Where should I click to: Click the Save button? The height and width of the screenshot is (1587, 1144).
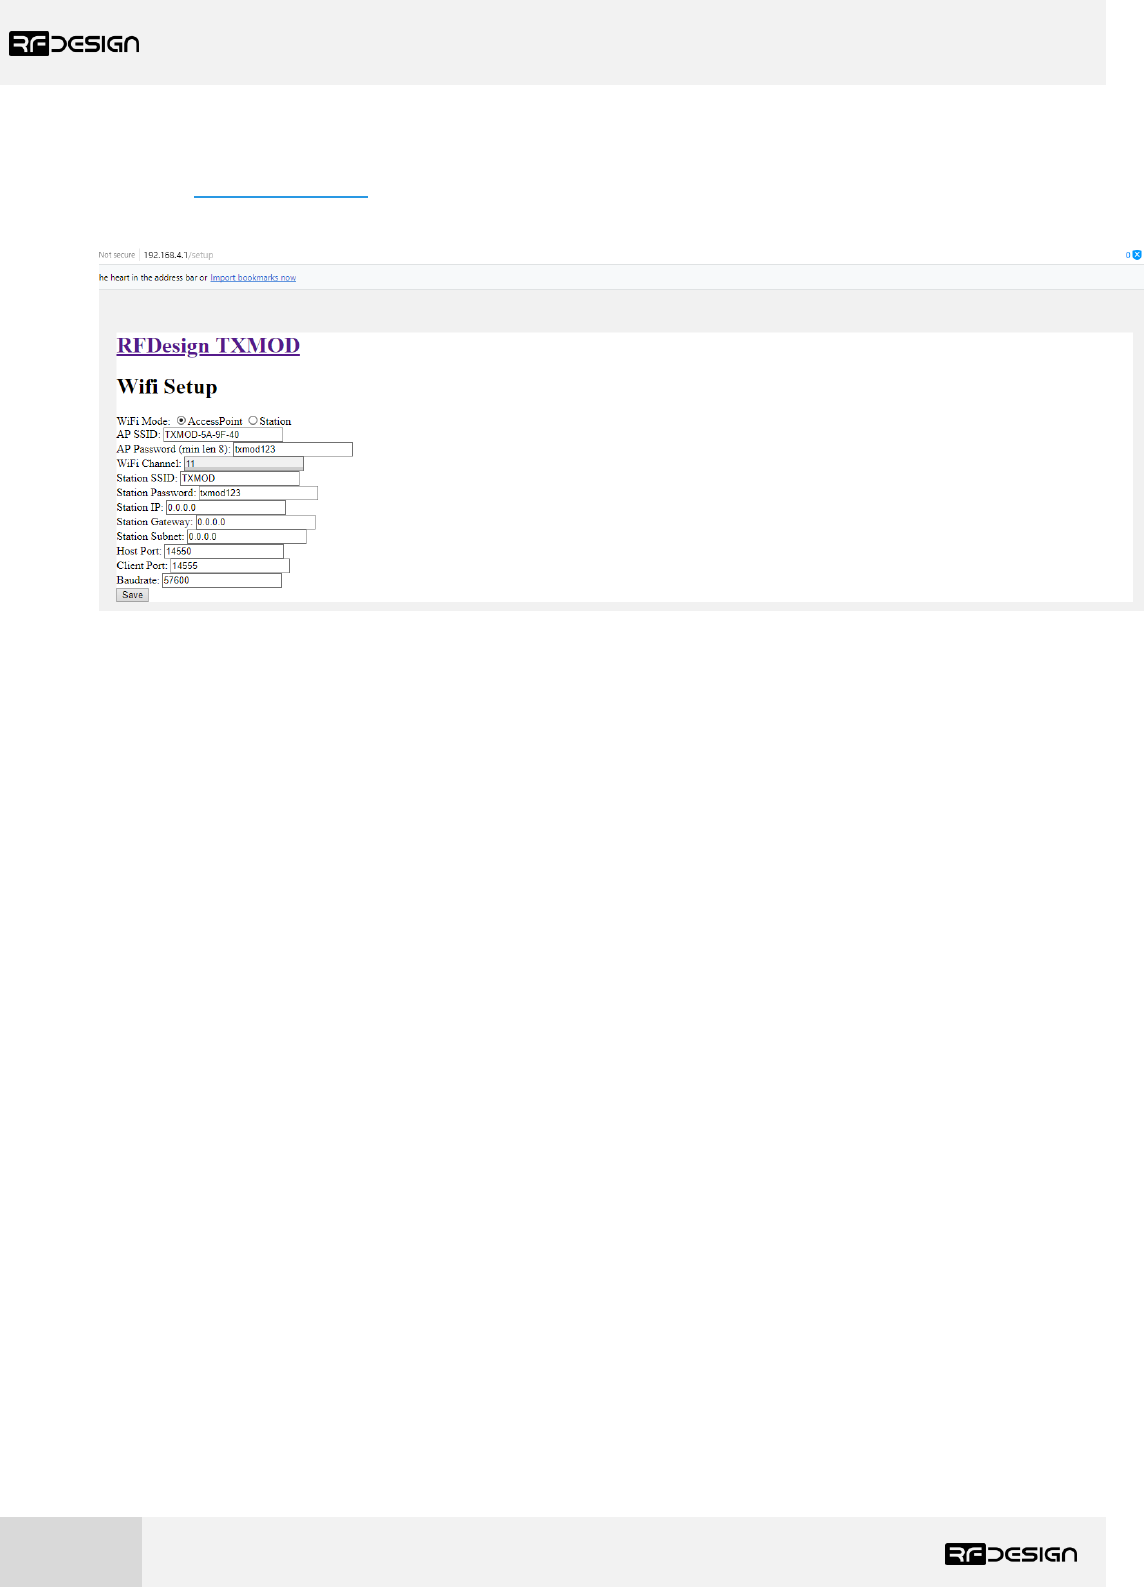coord(133,595)
